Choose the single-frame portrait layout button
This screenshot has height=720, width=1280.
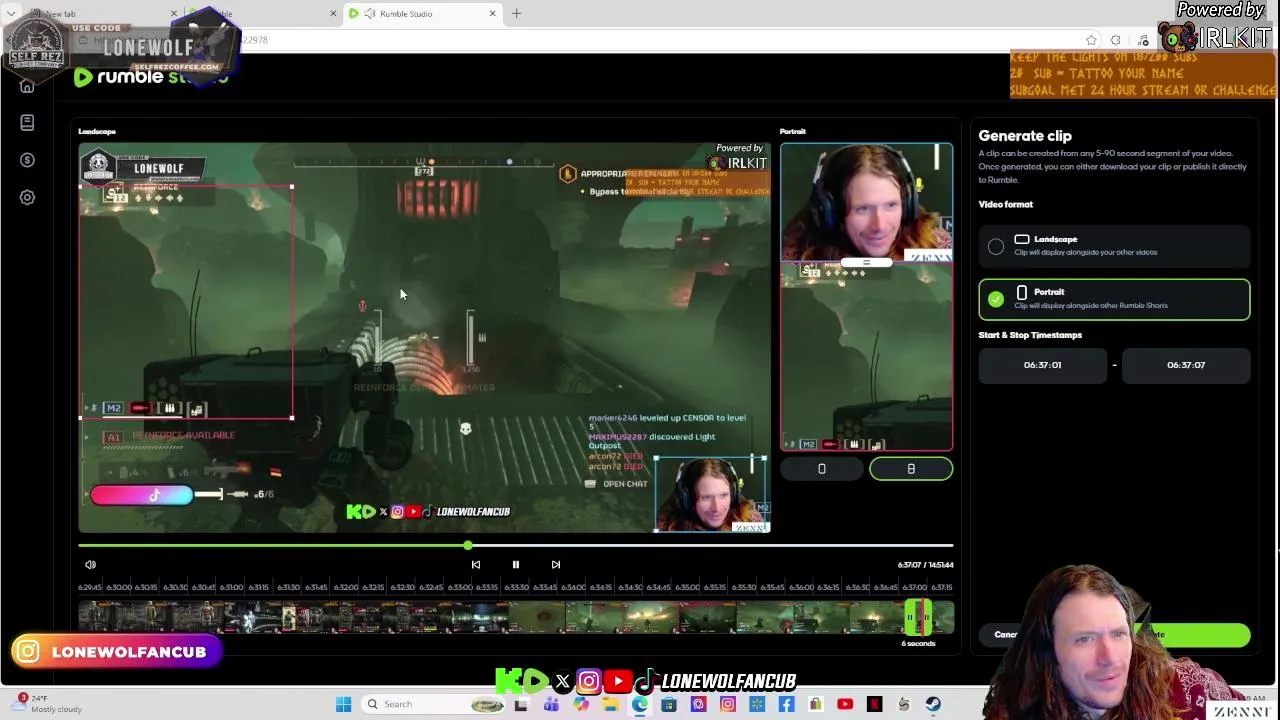pos(822,469)
